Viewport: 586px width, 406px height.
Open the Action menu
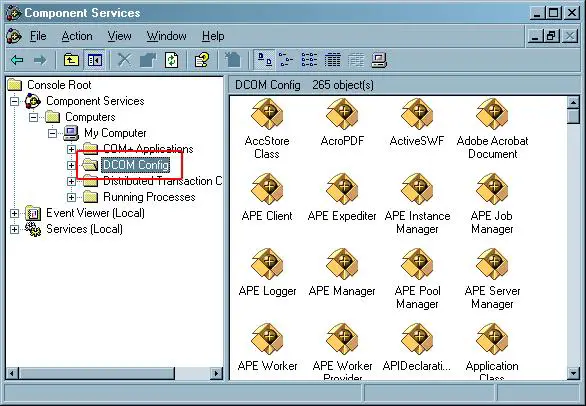point(77,36)
